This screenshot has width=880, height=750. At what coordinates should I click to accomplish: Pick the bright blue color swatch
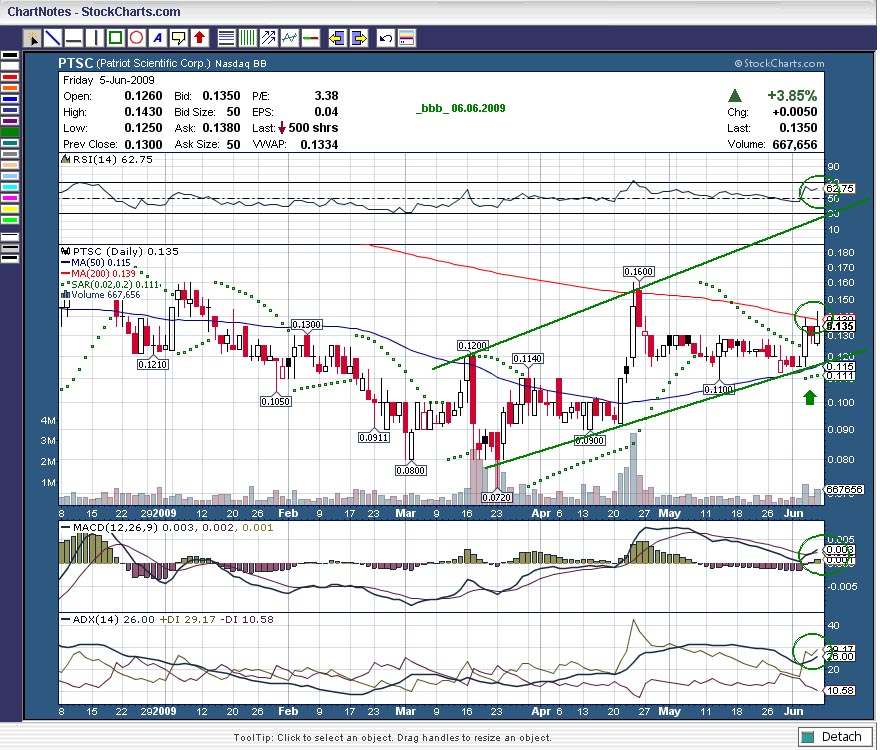coord(10,99)
